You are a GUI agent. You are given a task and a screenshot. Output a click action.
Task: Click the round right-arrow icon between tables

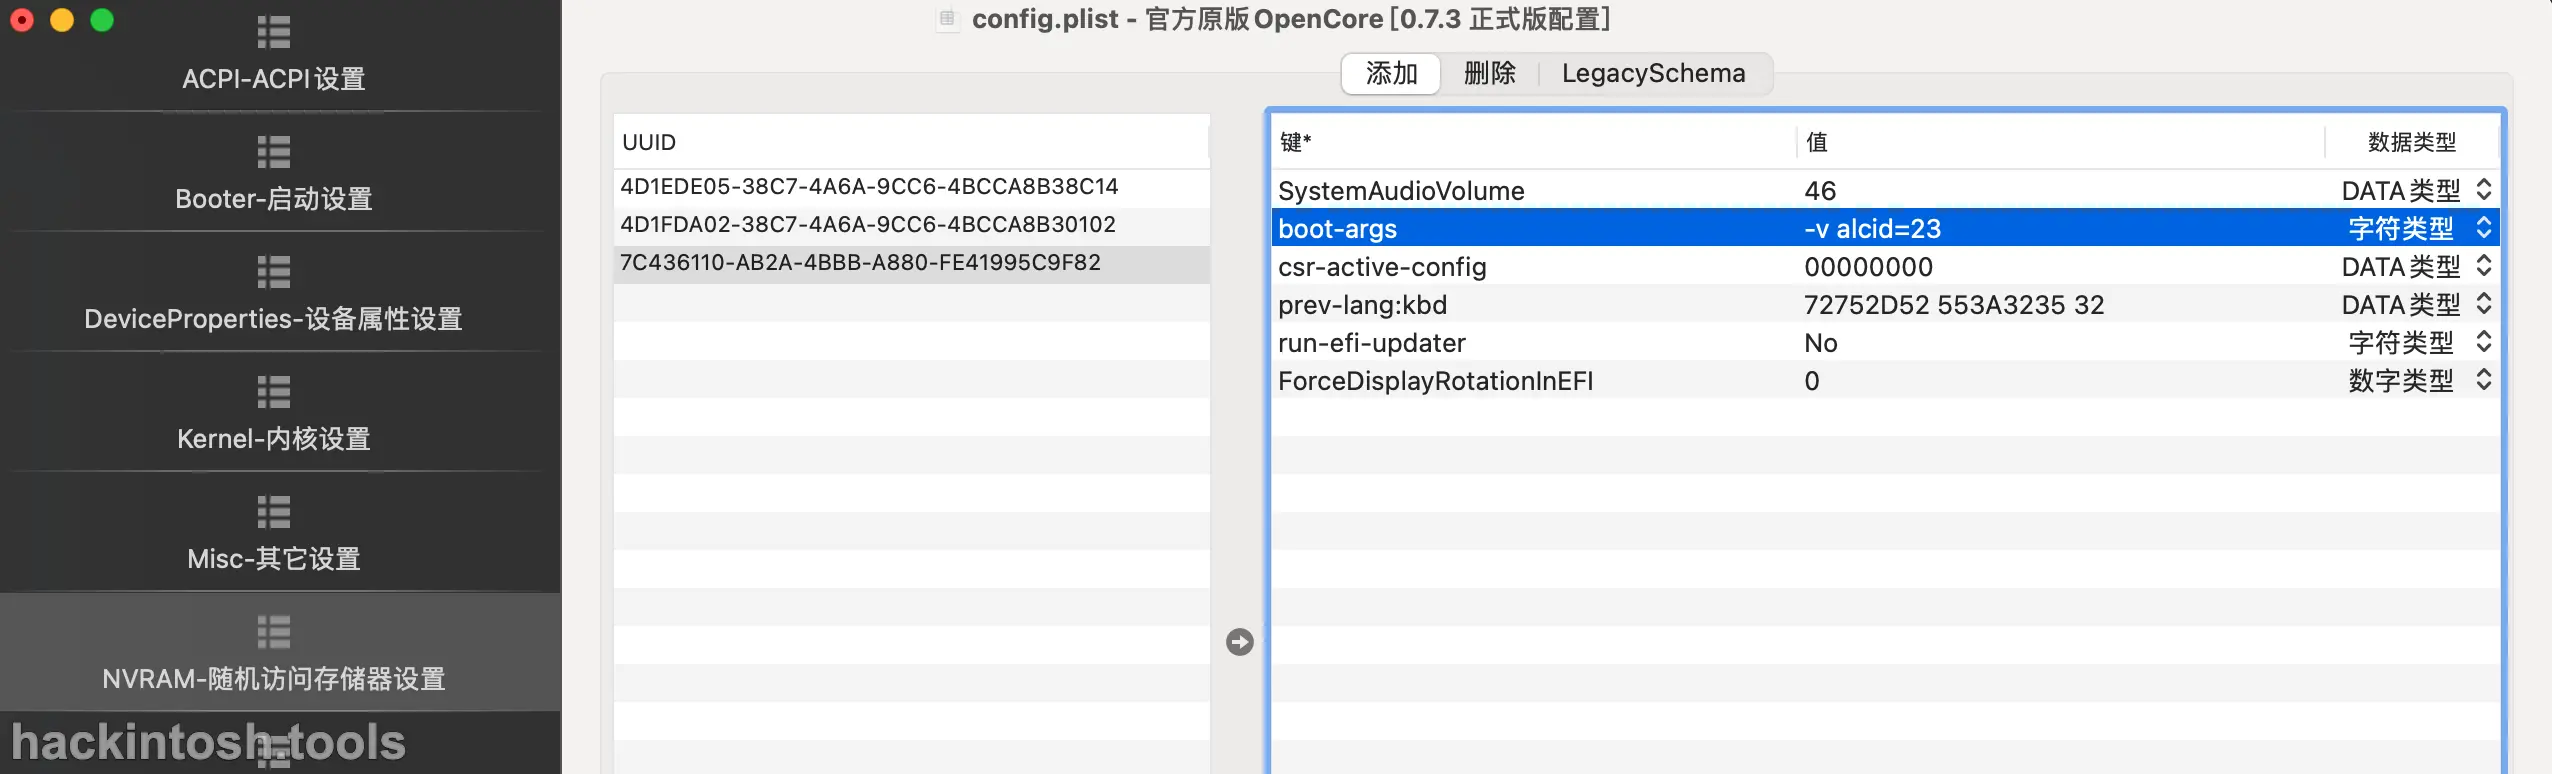click(1240, 642)
